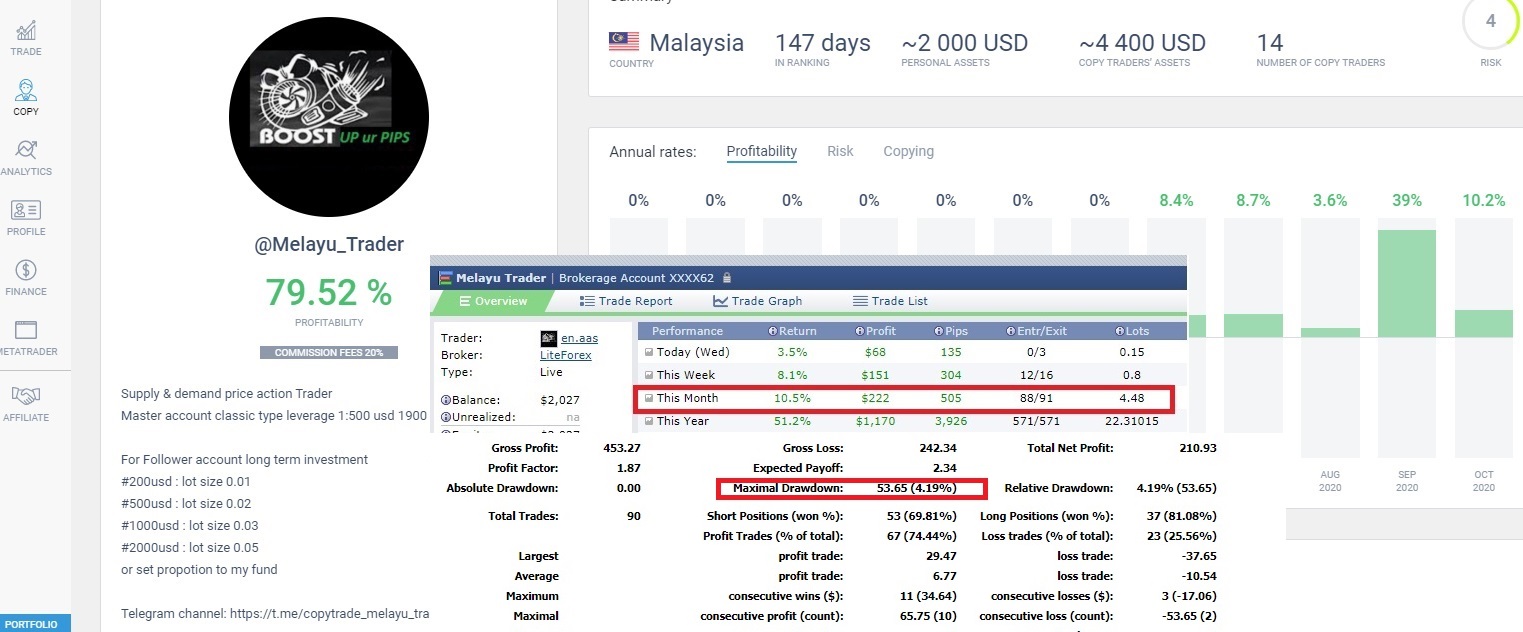Open the en.aas trader link
1523x632 pixels.
pos(579,339)
